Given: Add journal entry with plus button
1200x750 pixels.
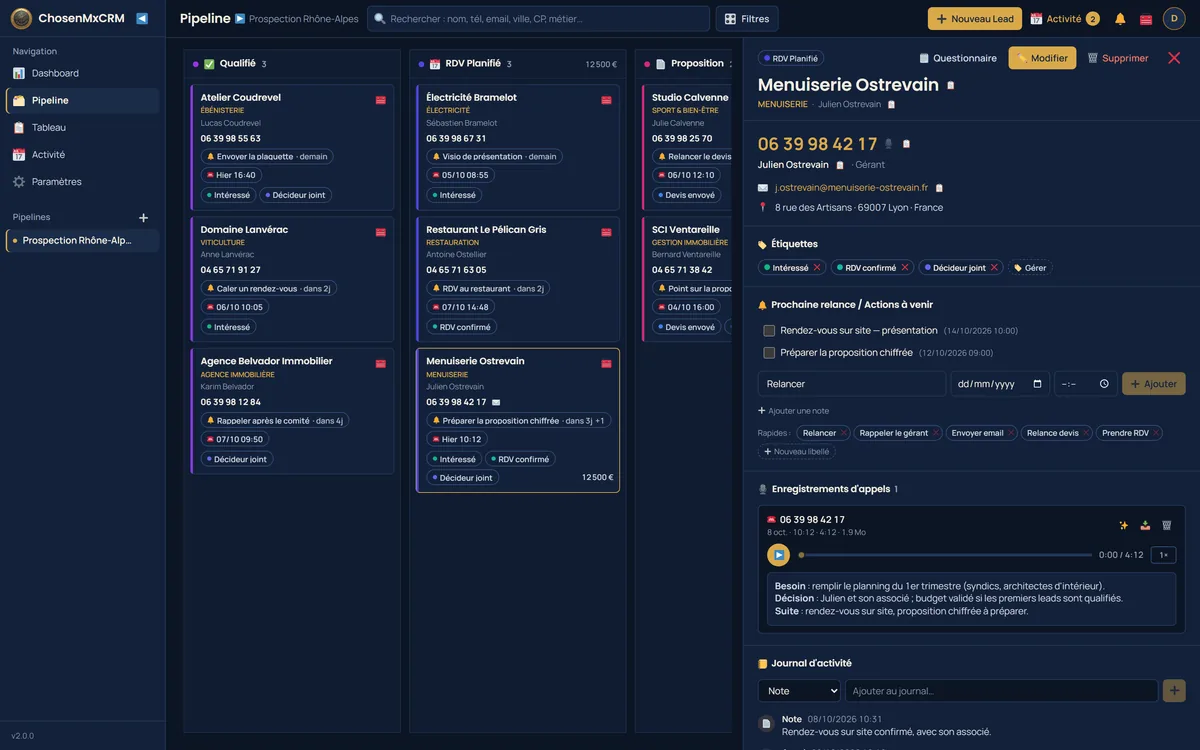Looking at the screenshot, I should coord(1174,691).
